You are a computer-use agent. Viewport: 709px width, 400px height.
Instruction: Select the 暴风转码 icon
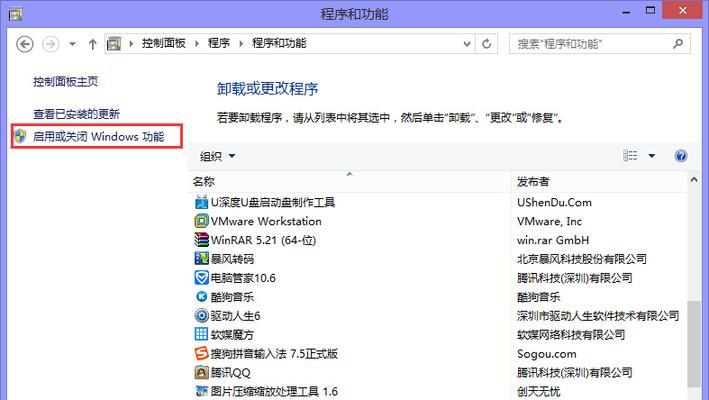tap(201, 259)
